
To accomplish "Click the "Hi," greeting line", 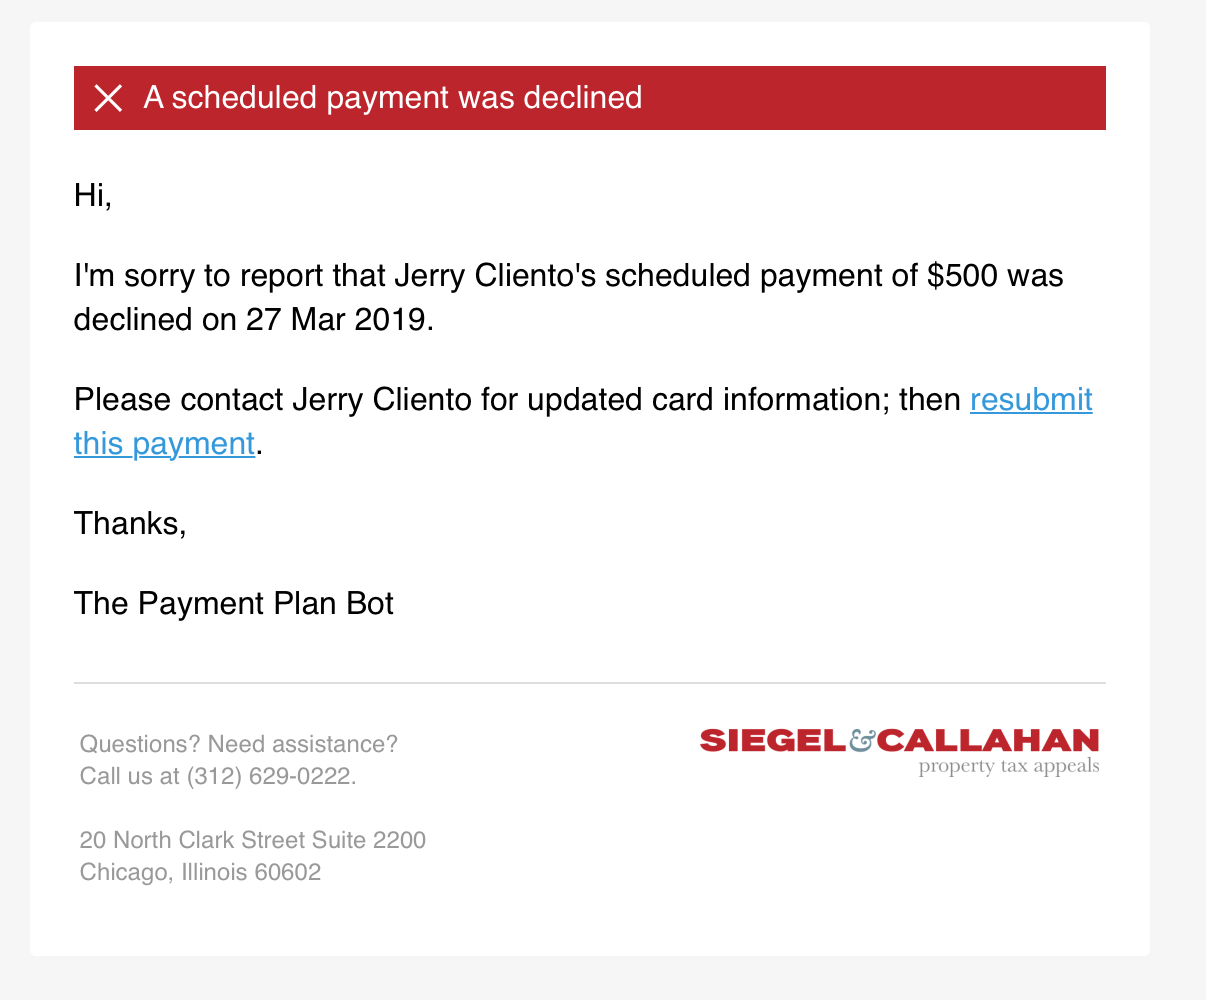I will (93, 195).
